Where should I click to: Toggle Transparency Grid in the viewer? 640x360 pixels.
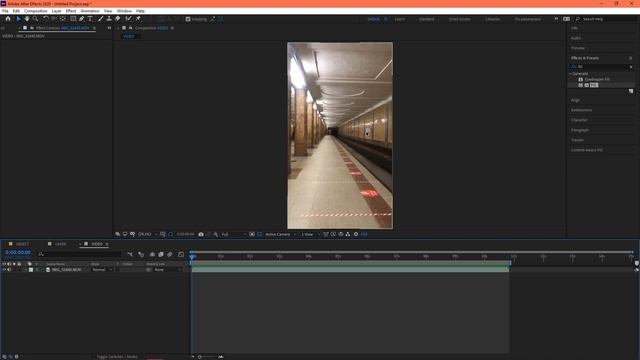point(259,234)
